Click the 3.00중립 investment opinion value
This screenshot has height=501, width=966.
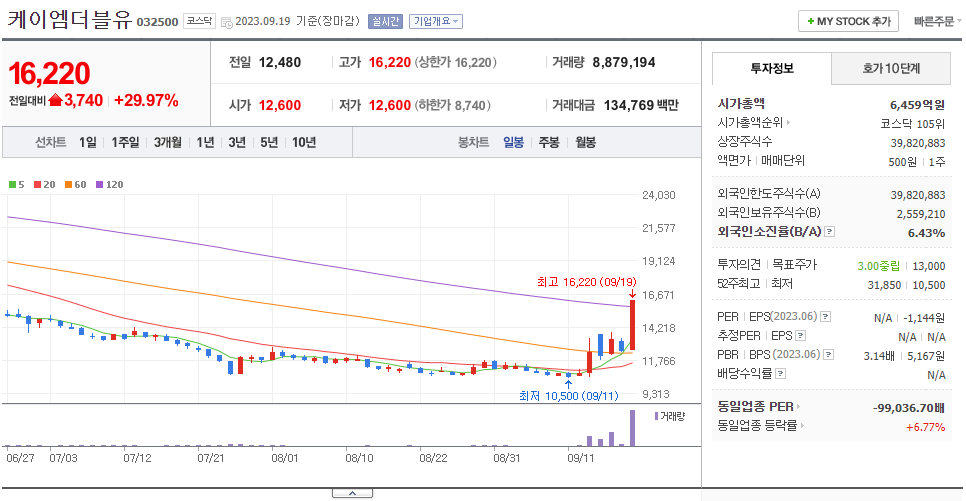pos(879,266)
